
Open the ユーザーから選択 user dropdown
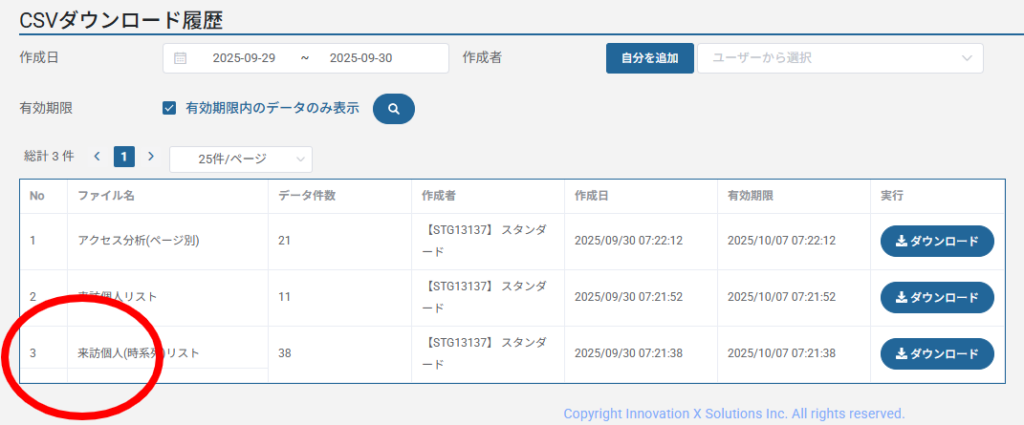pos(840,58)
